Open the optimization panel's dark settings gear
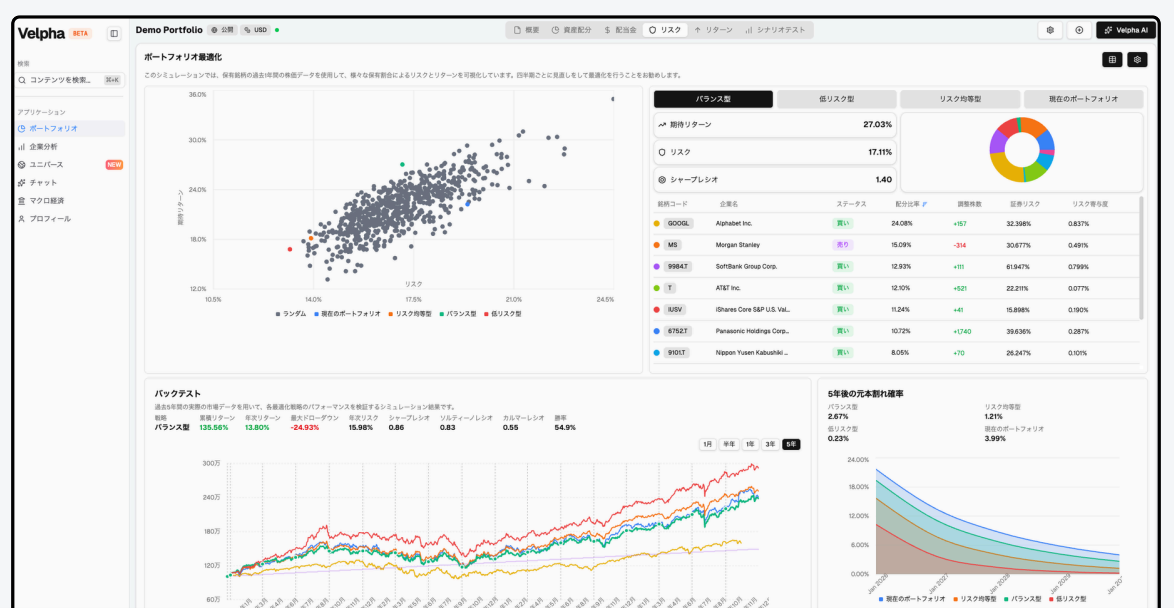This screenshot has height=608, width=1174. point(1137,60)
